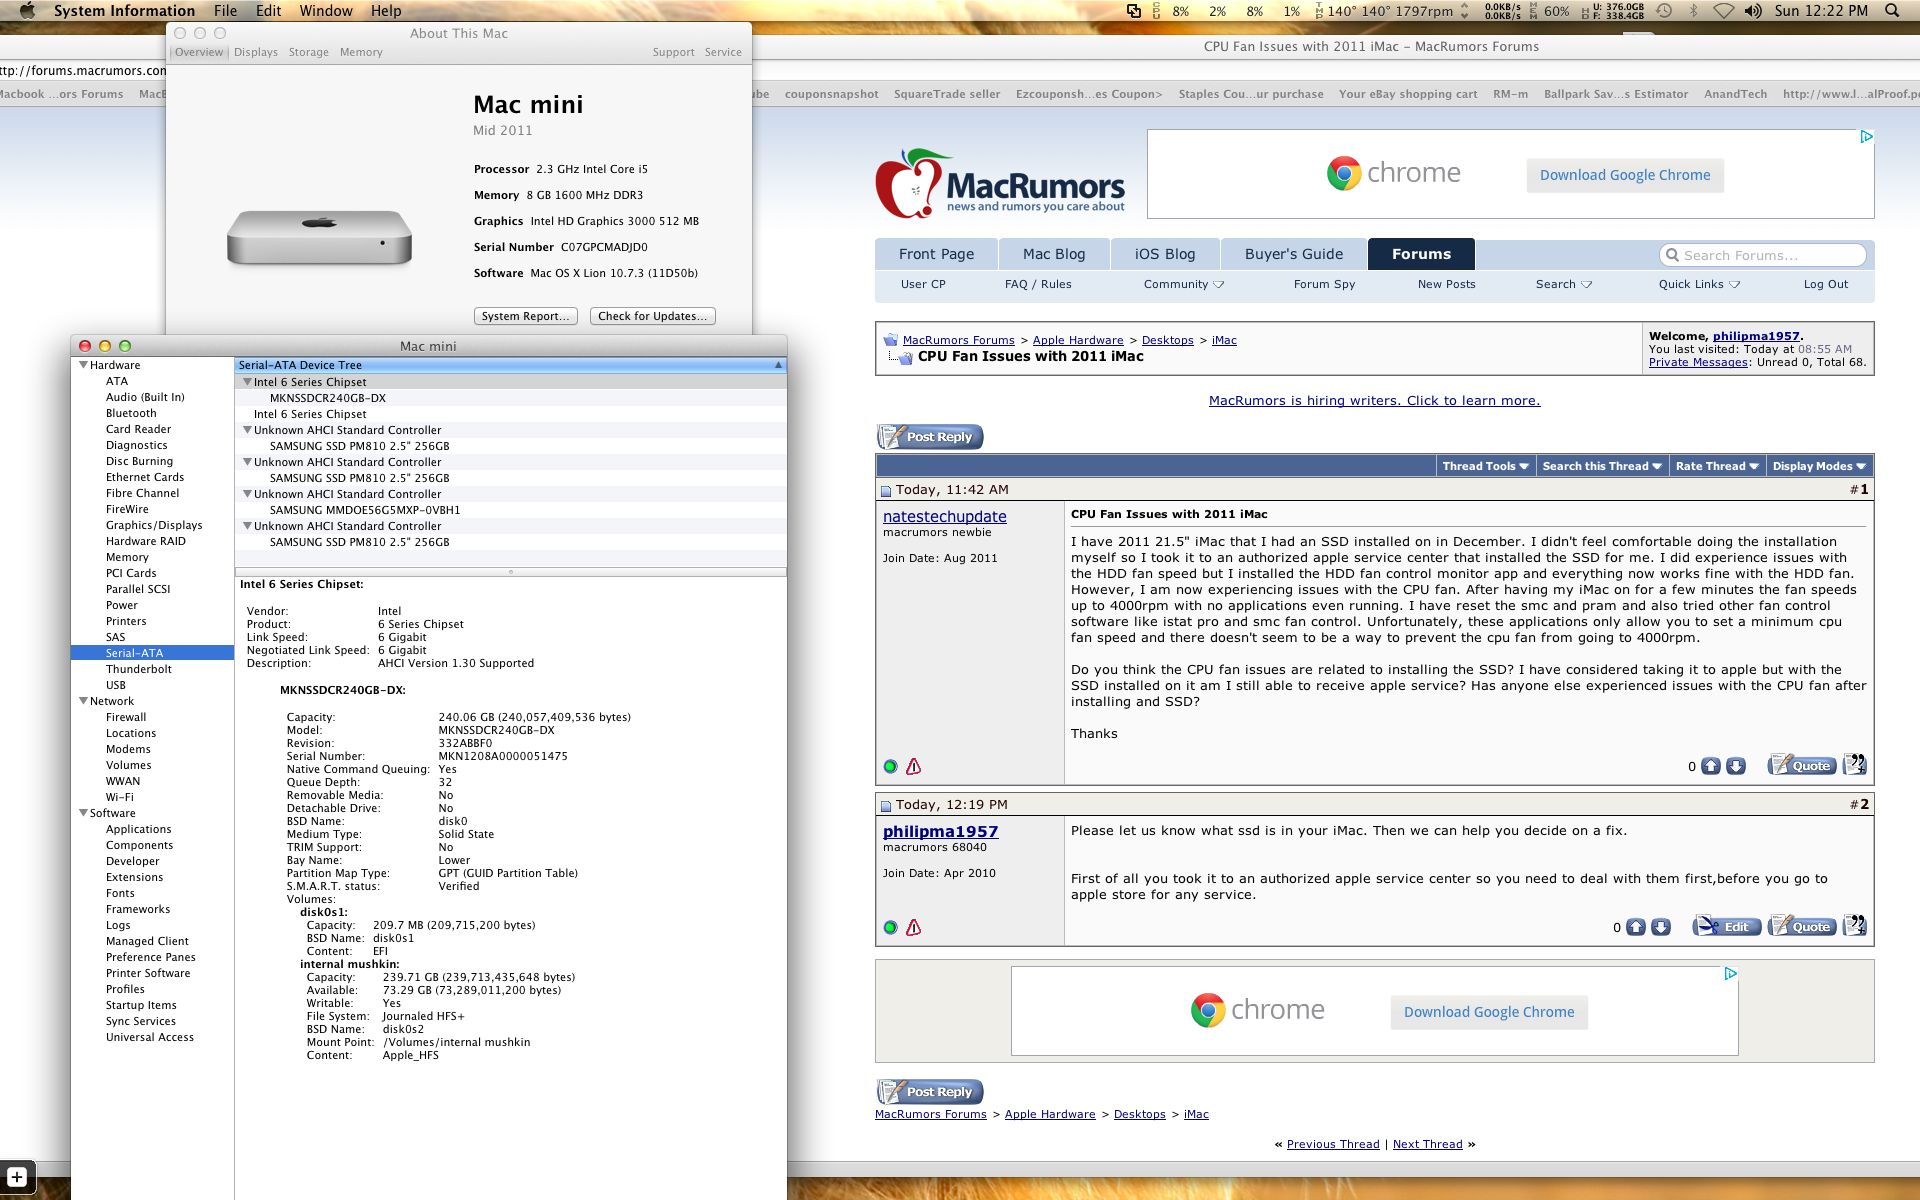Open the File menu
This screenshot has width=1920, height=1200.
coord(225,11)
